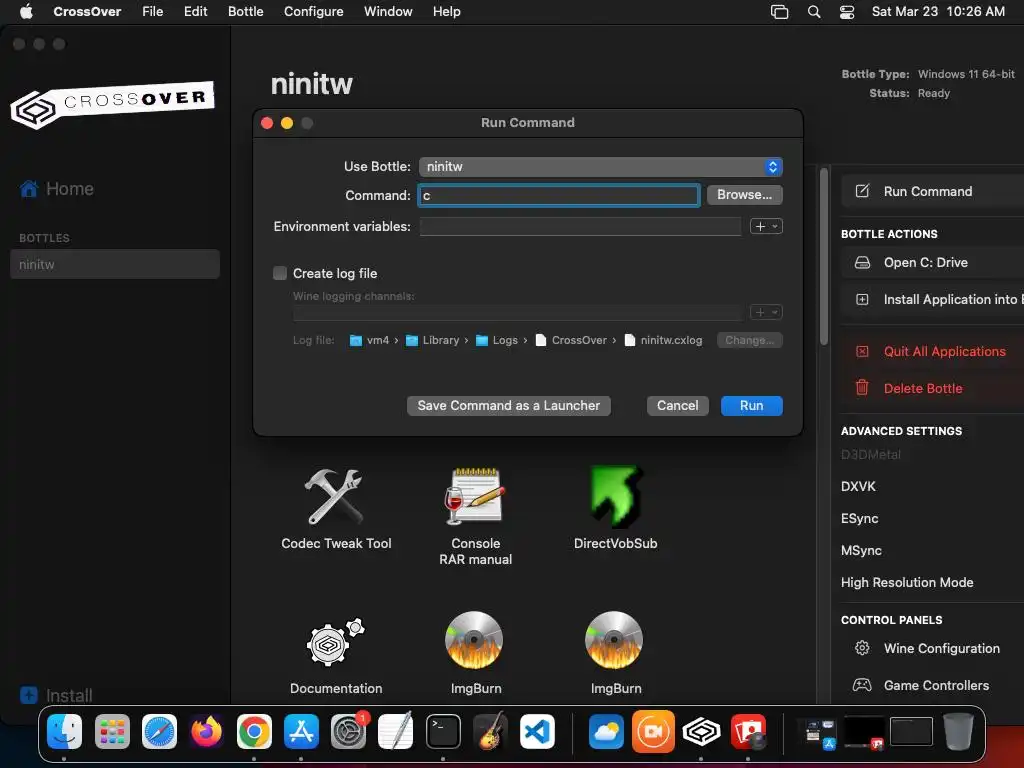Click Quit All Applications

tap(933, 351)
